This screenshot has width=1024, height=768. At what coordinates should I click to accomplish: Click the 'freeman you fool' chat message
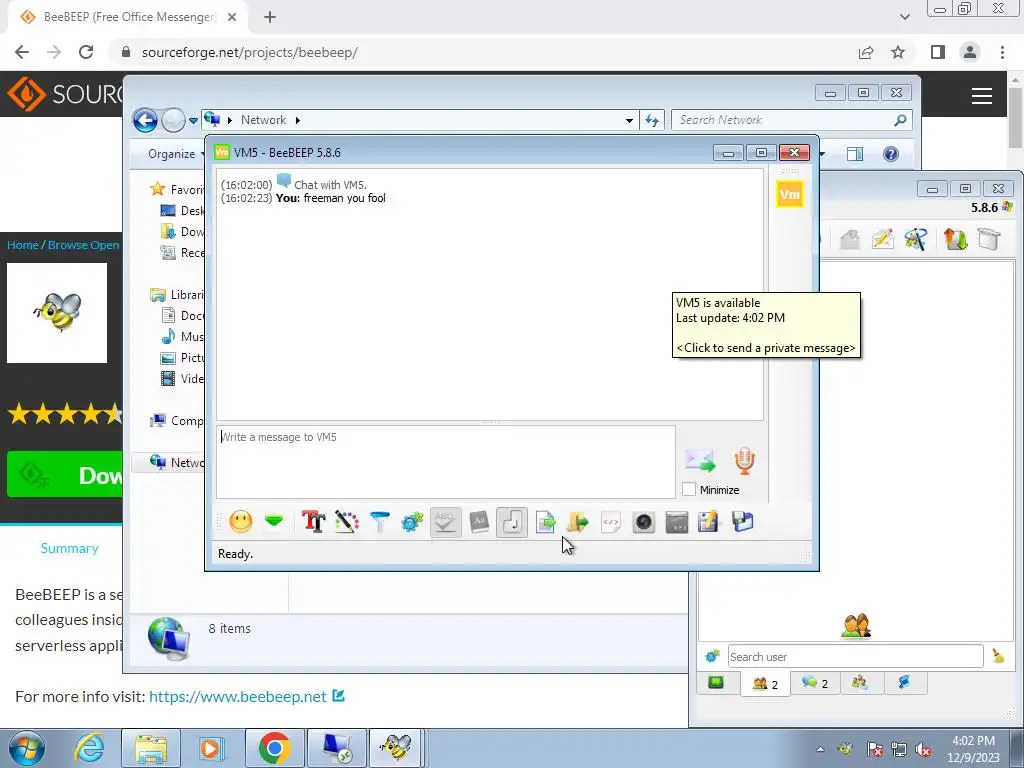point(344,198)
